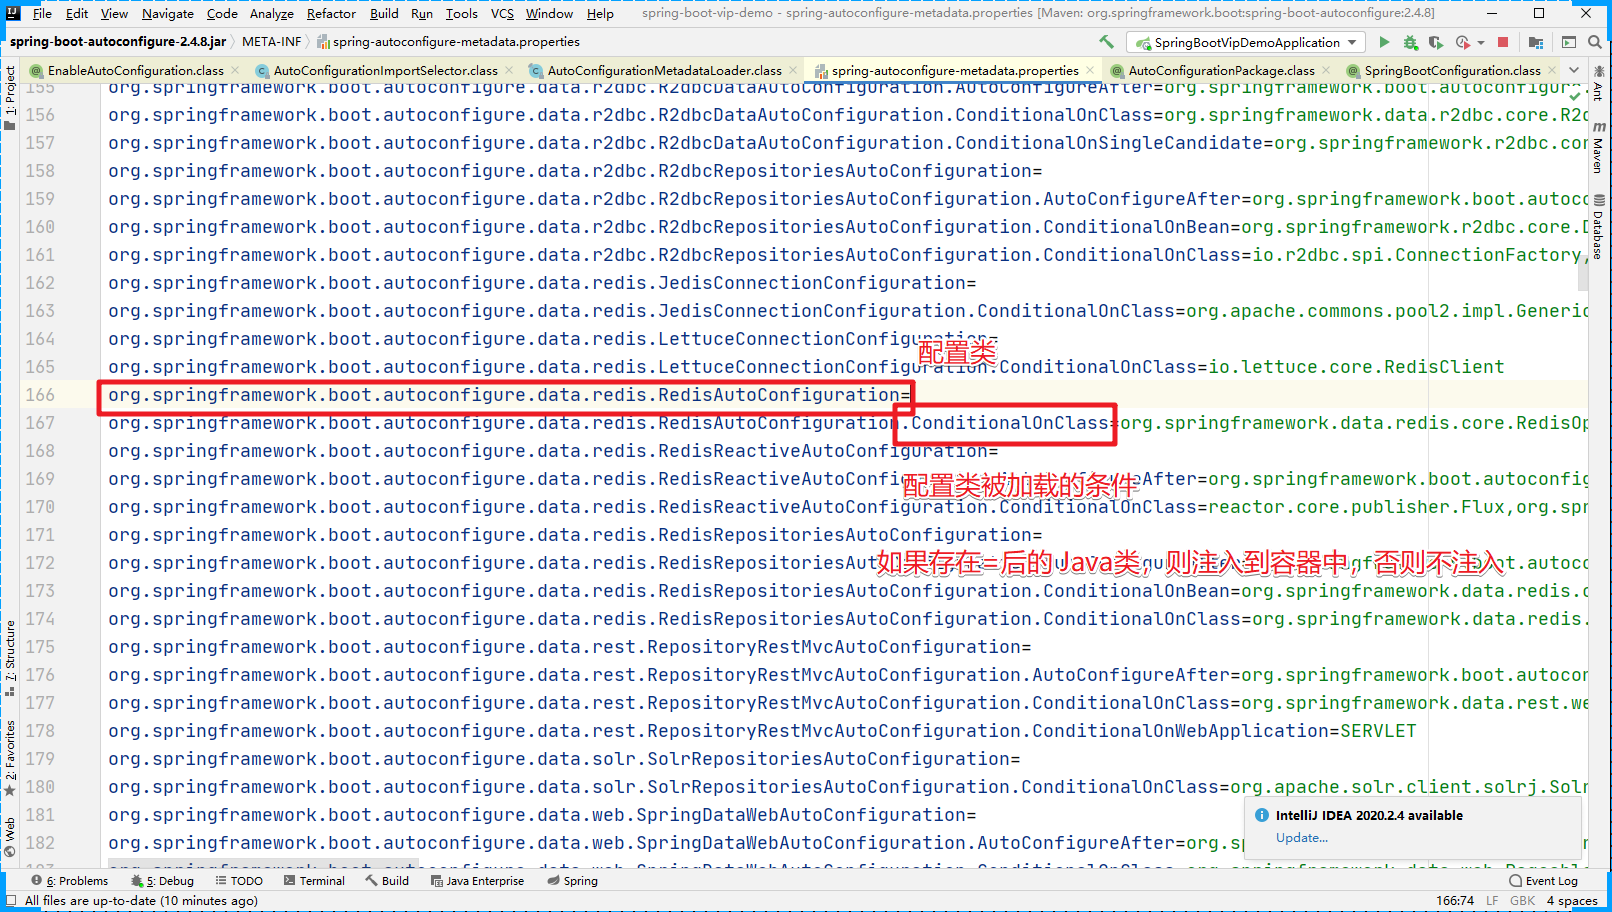This screenshot has width=1612, height=912.
Task: Switch to EnableAutoConfiguration.class tab
Action: (x=135, y=70)
